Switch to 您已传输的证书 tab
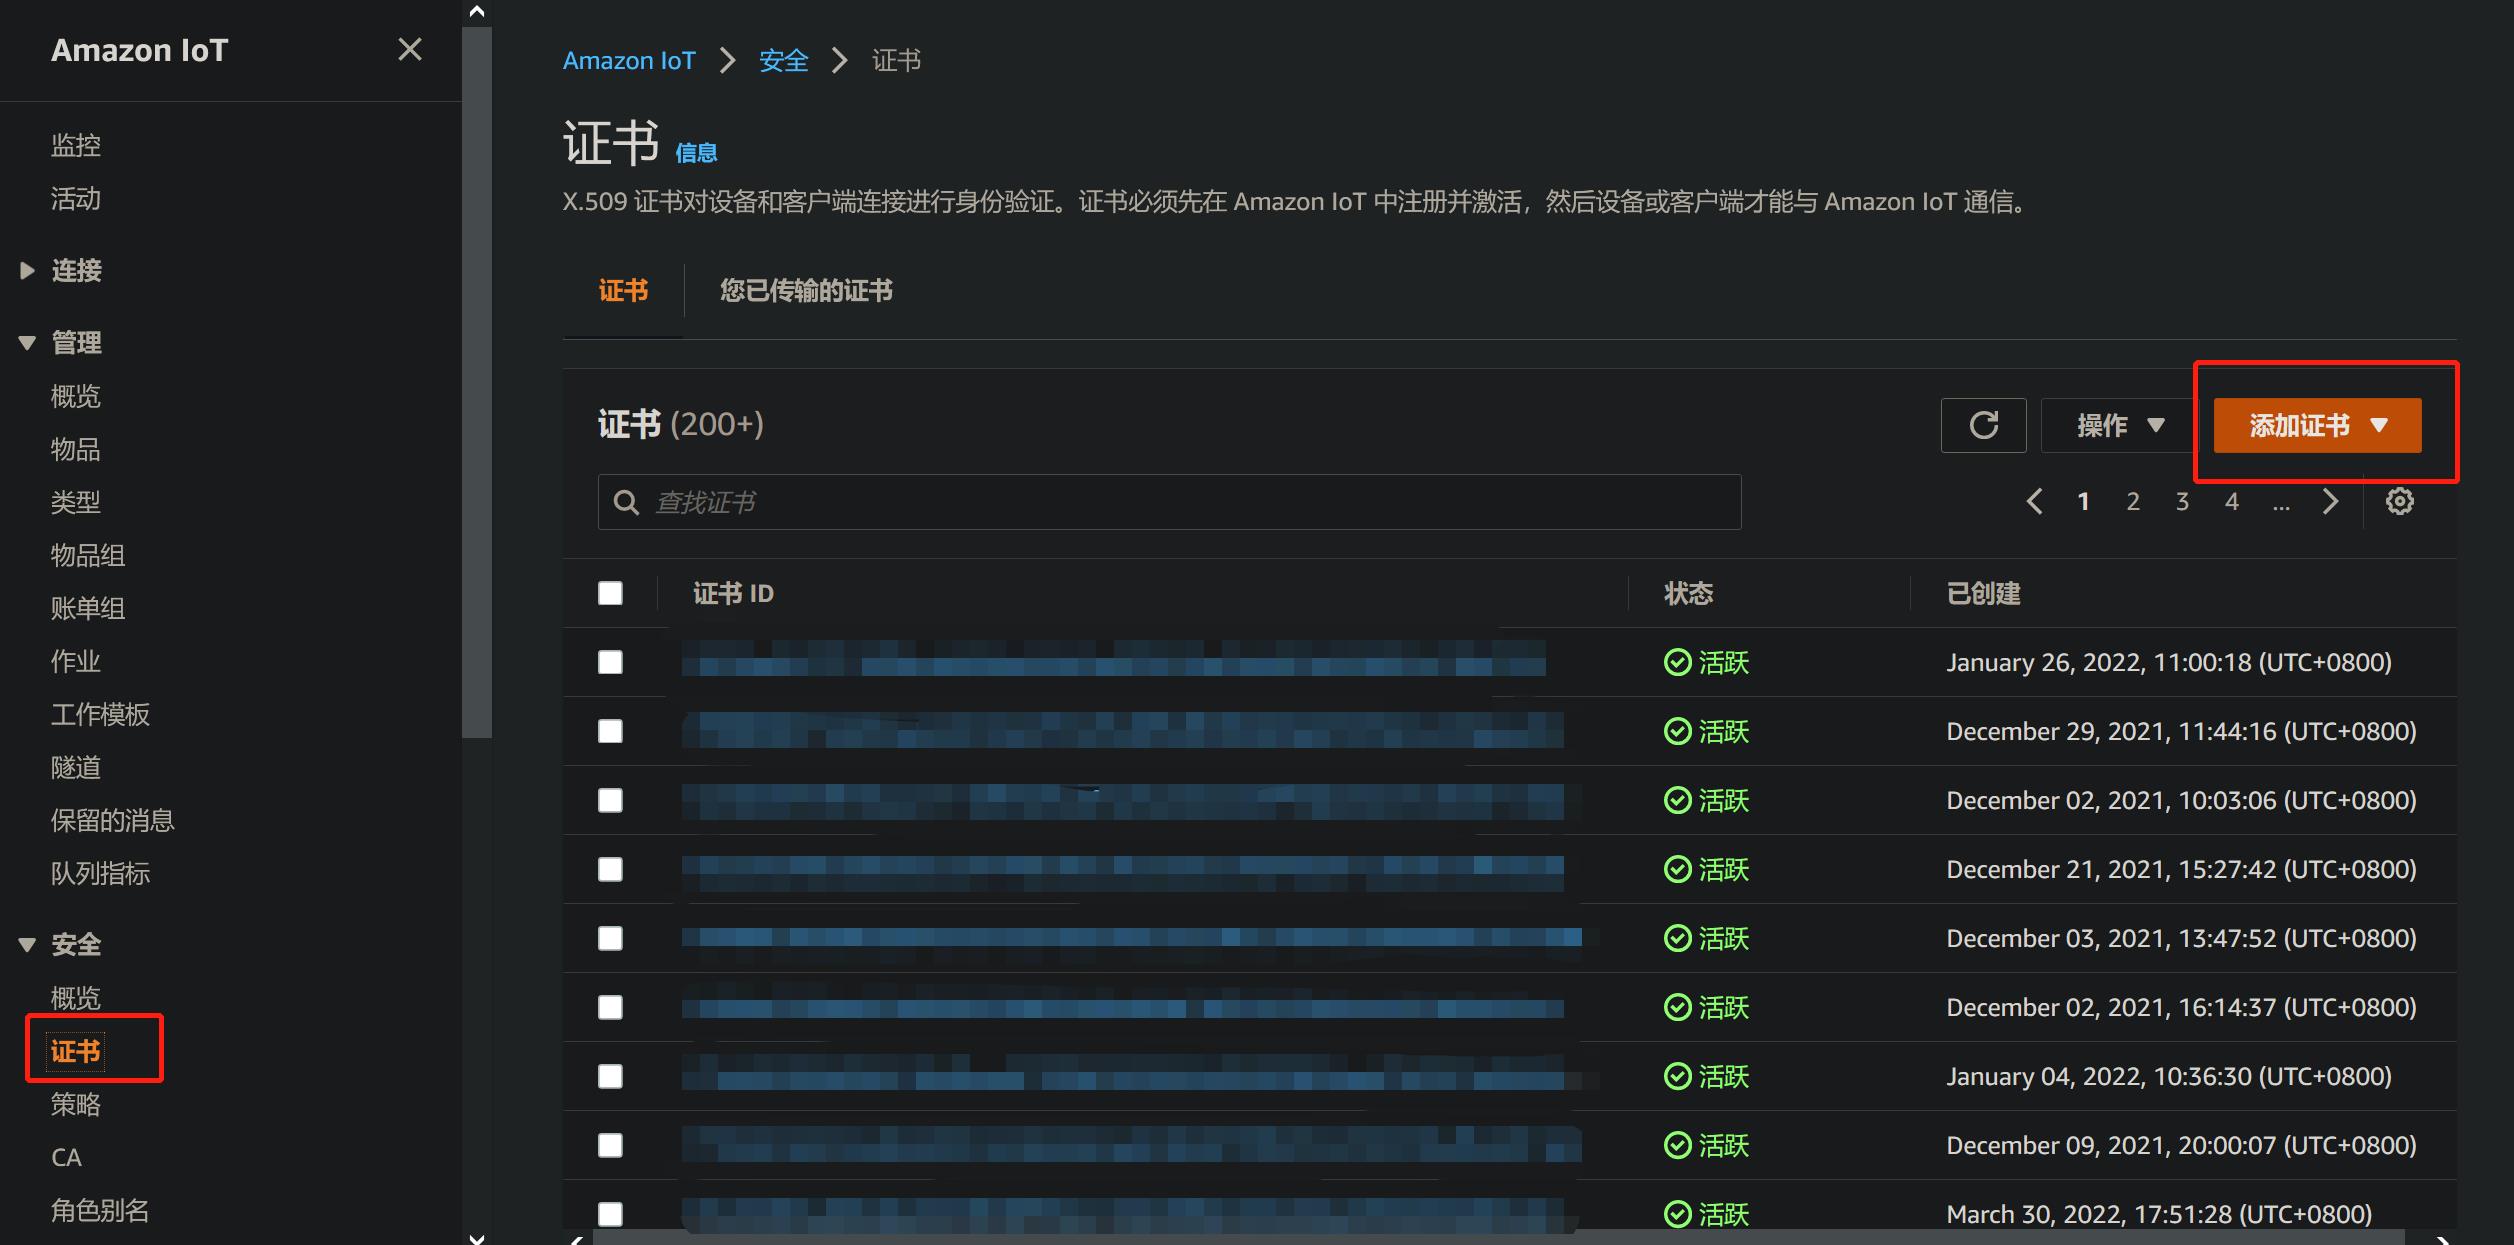This screenshot has width=2514, height=1245. pyautogui.click(x=806, y=291)
